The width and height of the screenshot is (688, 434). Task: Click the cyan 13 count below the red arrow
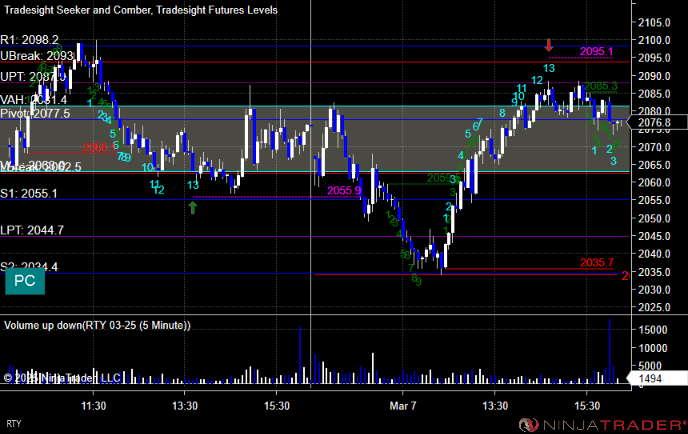(x=549, y=68)
